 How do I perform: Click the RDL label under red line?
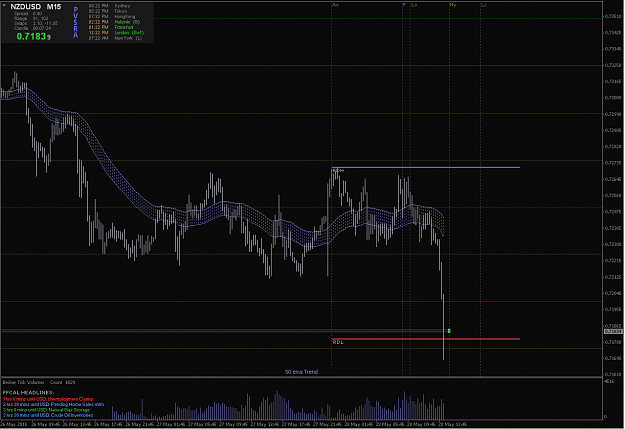pos(338,342)
